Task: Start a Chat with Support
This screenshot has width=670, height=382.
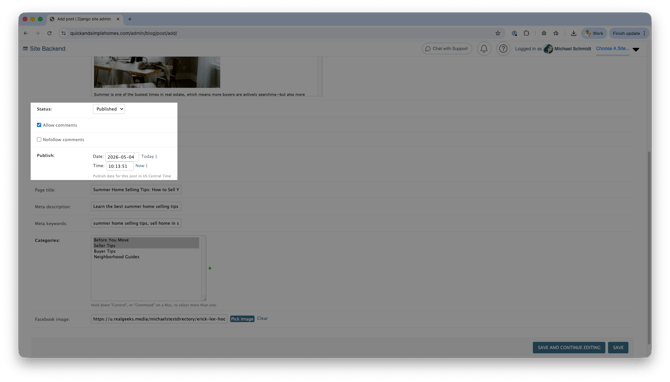Action: pyautogui.click(x=447, y=49)
